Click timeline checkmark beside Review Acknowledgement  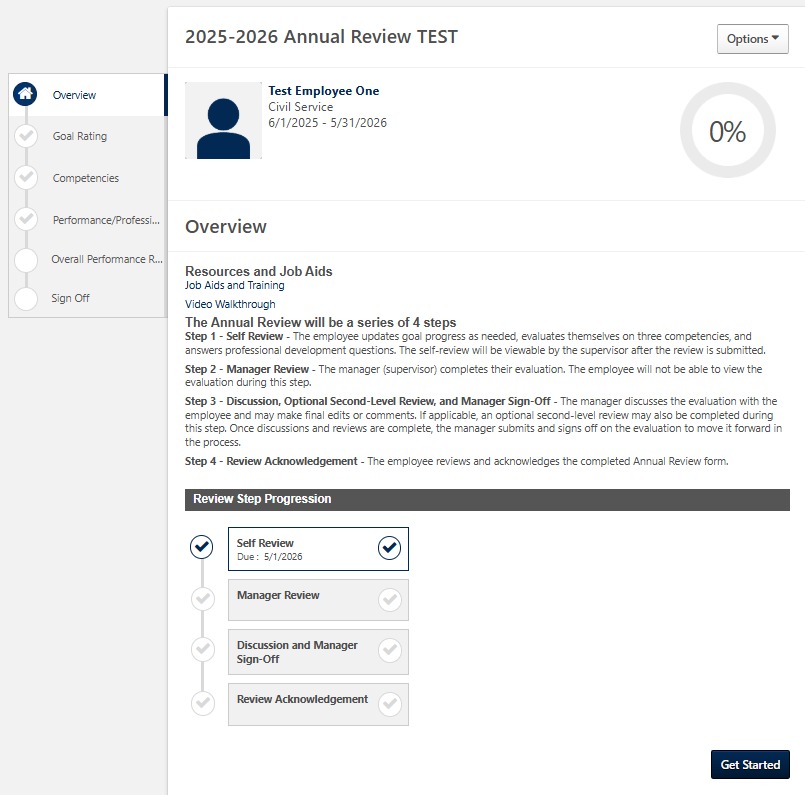point(203,703)
